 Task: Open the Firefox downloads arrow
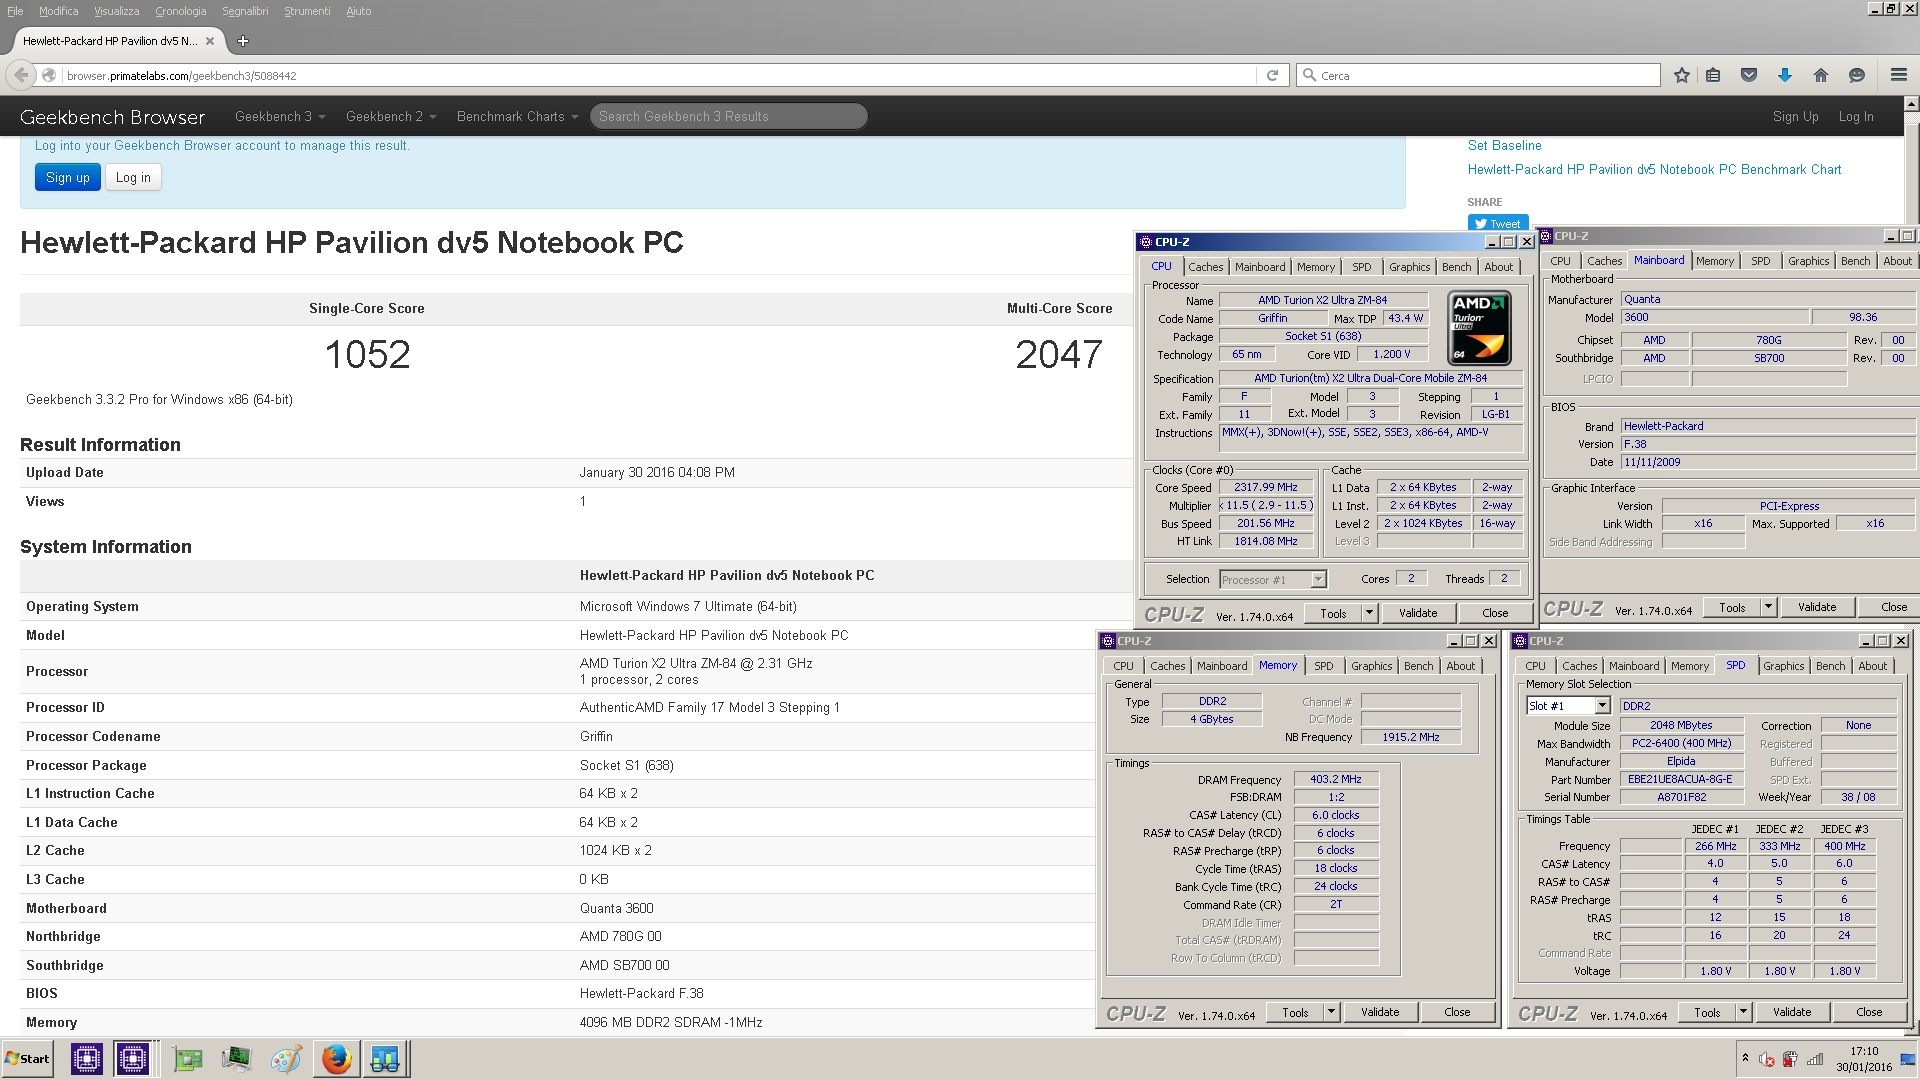[1785, 75]
